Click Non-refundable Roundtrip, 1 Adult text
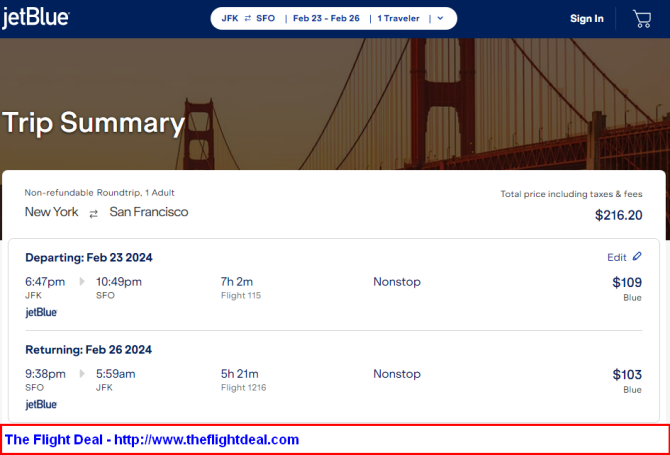Viewport: 670px width, 455px height. pos(99,193)
